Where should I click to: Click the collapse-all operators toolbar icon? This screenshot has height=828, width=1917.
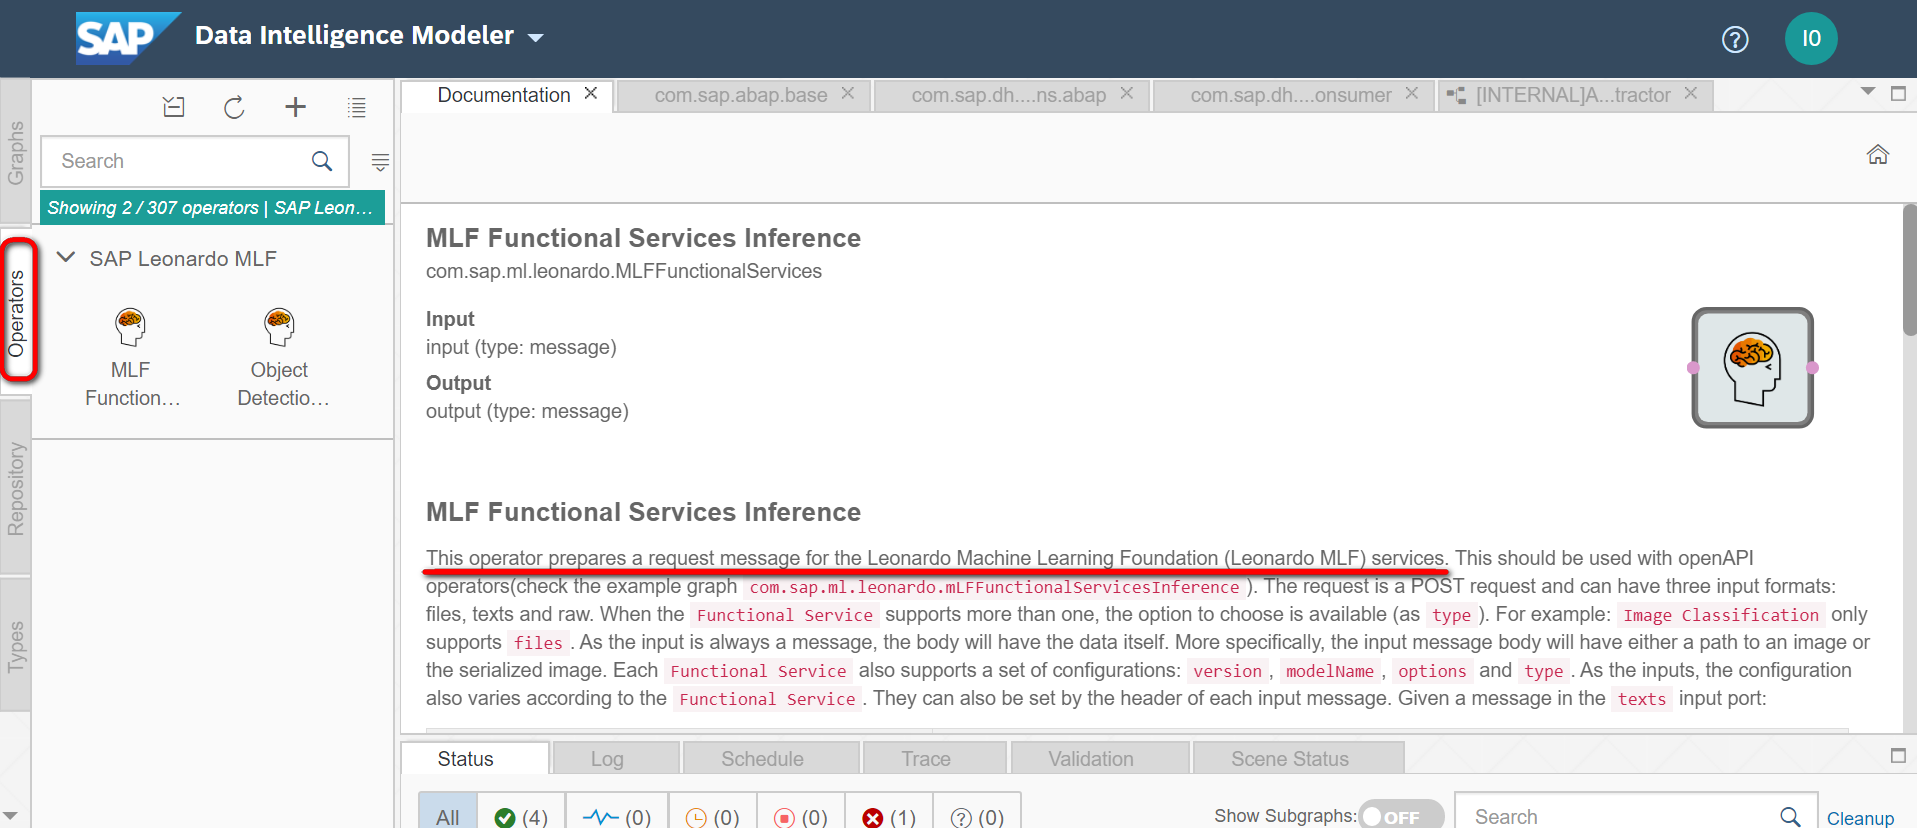[x=174, y=107]
